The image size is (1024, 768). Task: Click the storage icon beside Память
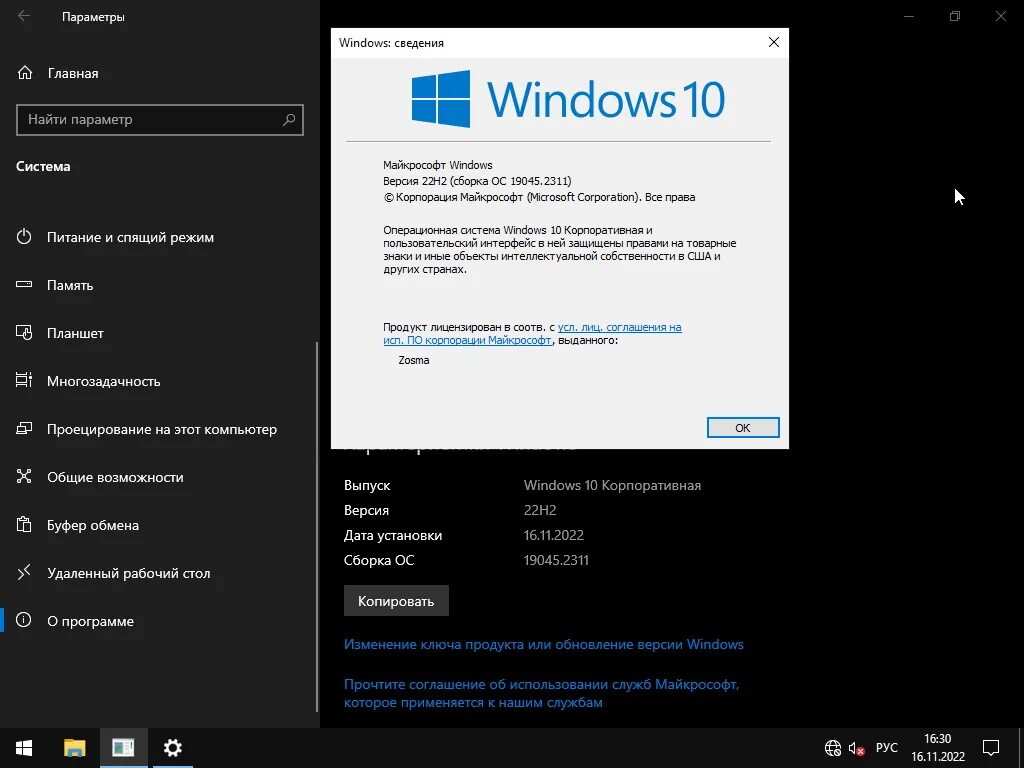tap(24, 284)
